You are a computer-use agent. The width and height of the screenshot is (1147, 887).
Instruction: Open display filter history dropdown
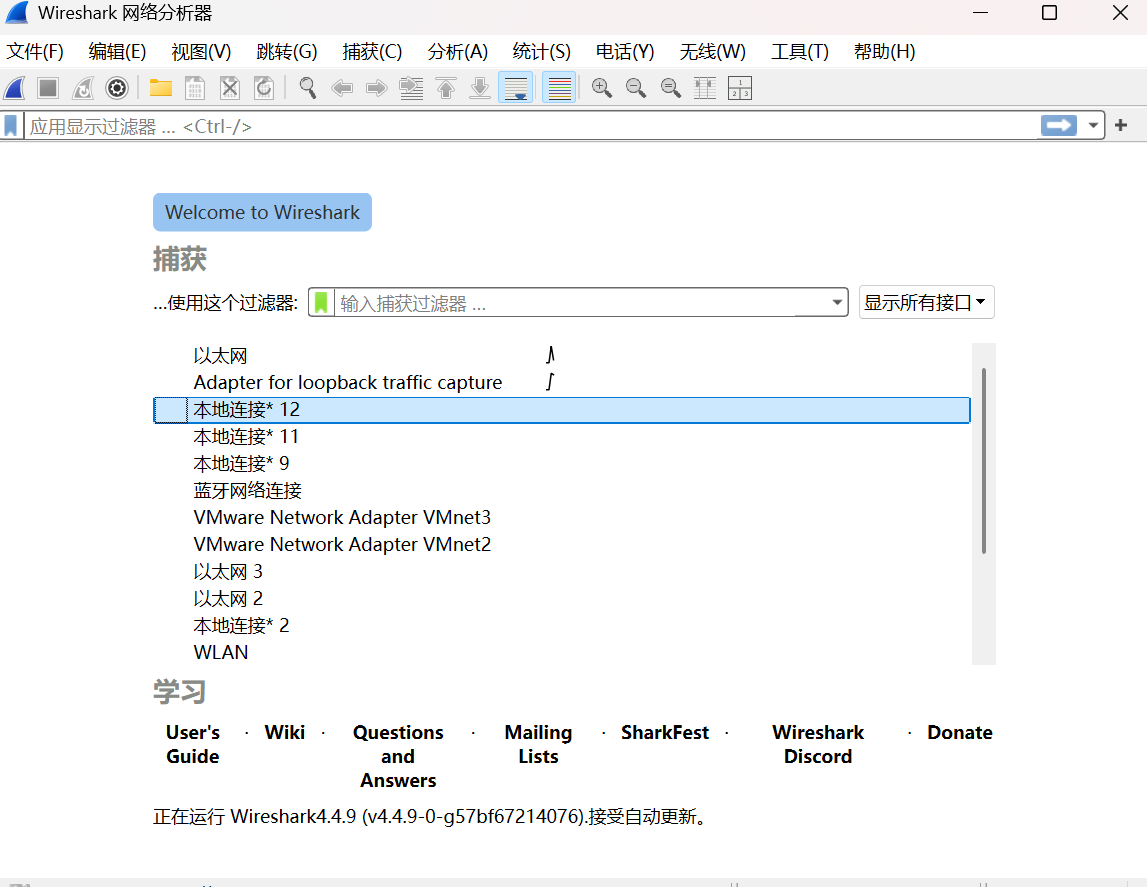tap(1093, 126)
